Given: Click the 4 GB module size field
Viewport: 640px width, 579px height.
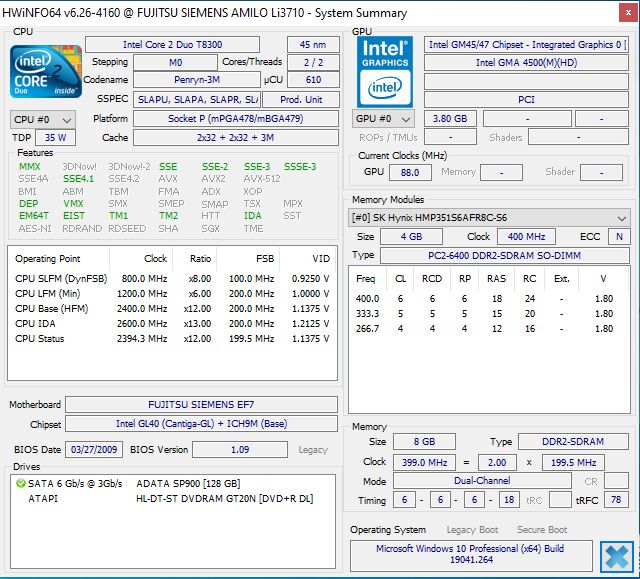Looking at the screenshot, I should pos(411,237).
